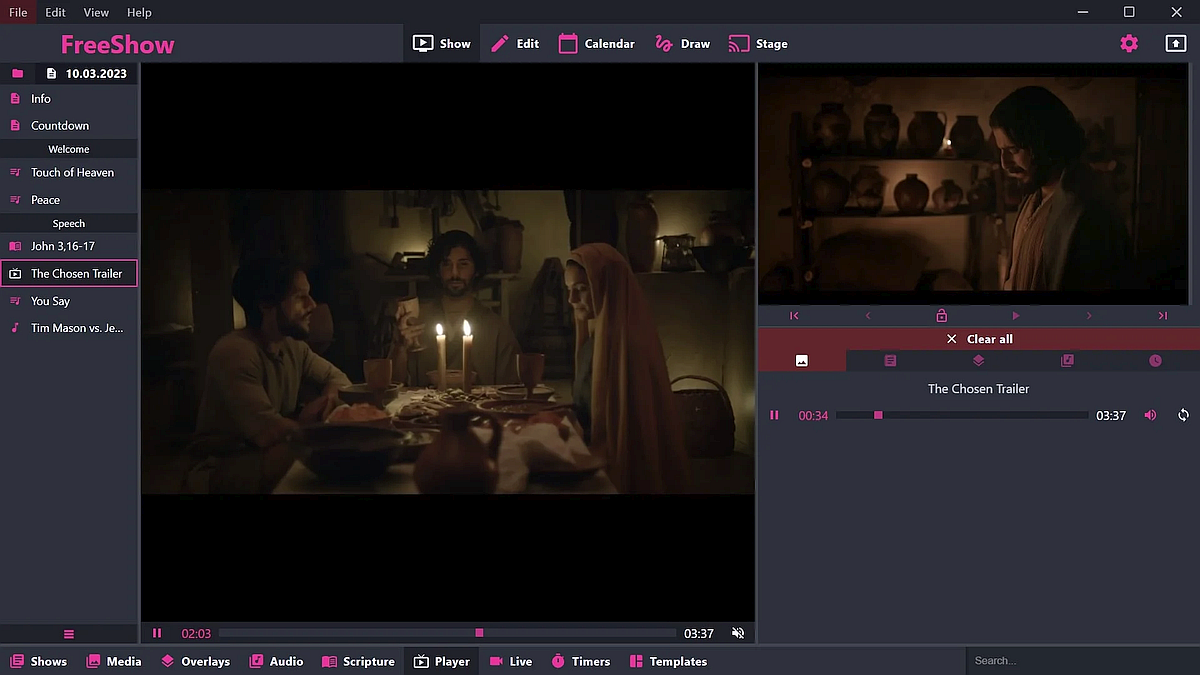The width and height of the screenshot is (1200, 675).
Task: Open John 3,16-17 scripture item
Action: coord(69,246)
